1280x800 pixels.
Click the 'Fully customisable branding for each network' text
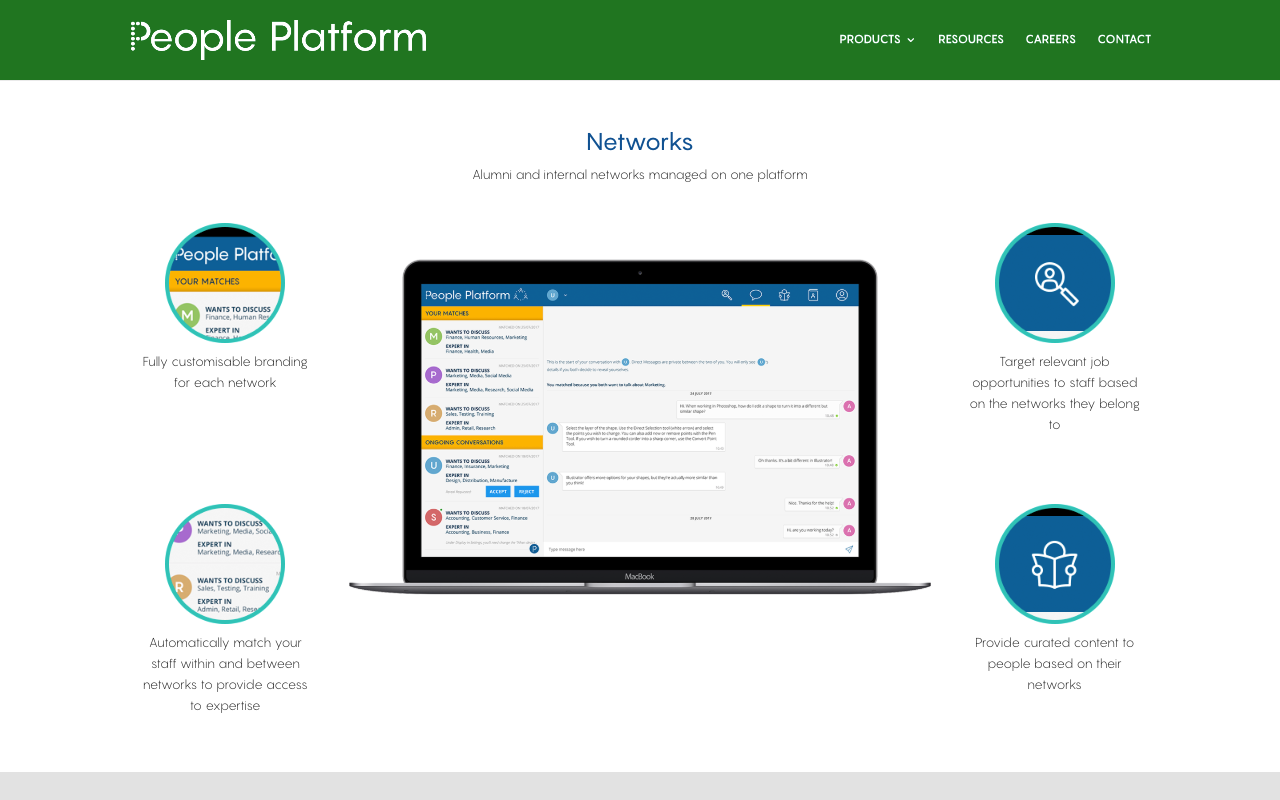click(225, 372)
